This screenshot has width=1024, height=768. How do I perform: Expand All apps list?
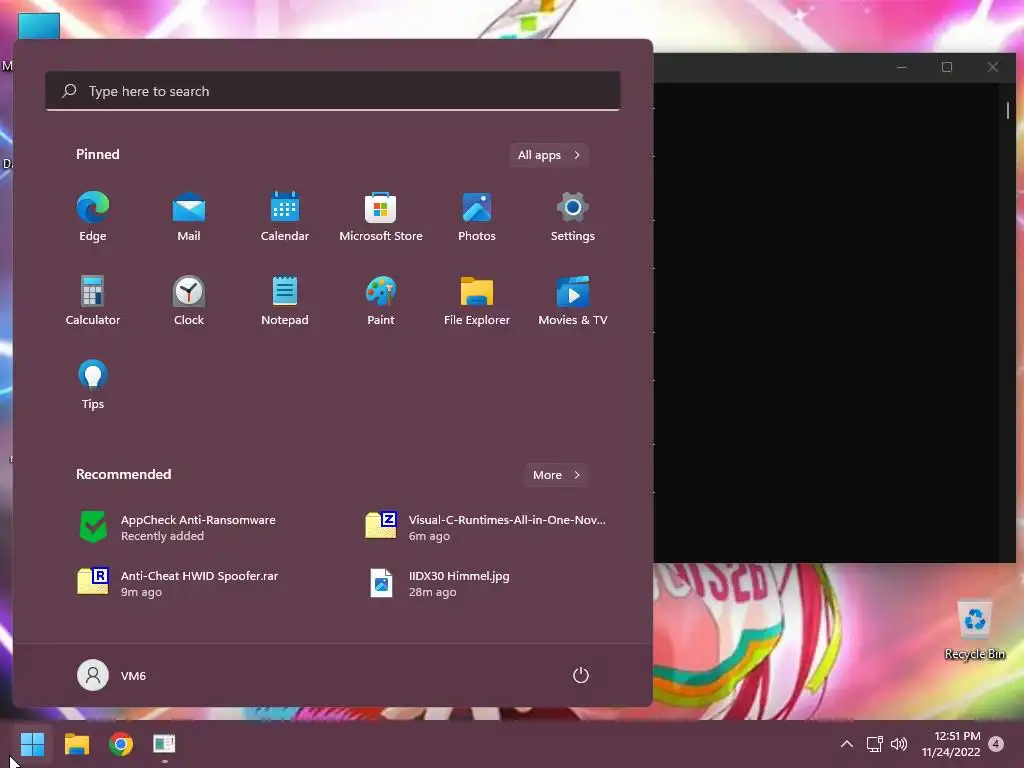[x=549, y=155]
